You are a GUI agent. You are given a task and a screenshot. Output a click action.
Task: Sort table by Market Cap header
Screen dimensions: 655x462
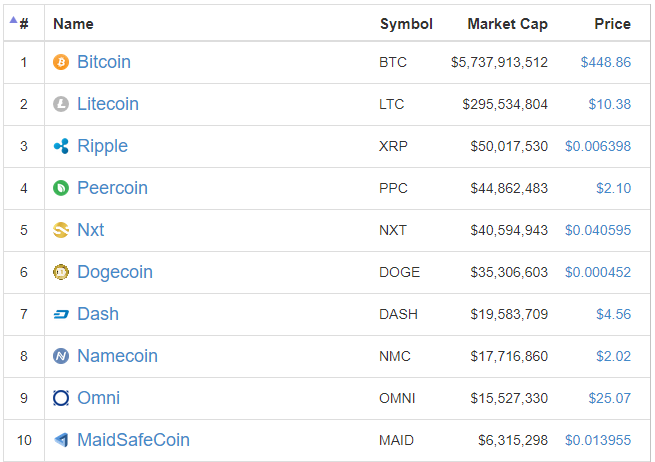tap(507, 24)
